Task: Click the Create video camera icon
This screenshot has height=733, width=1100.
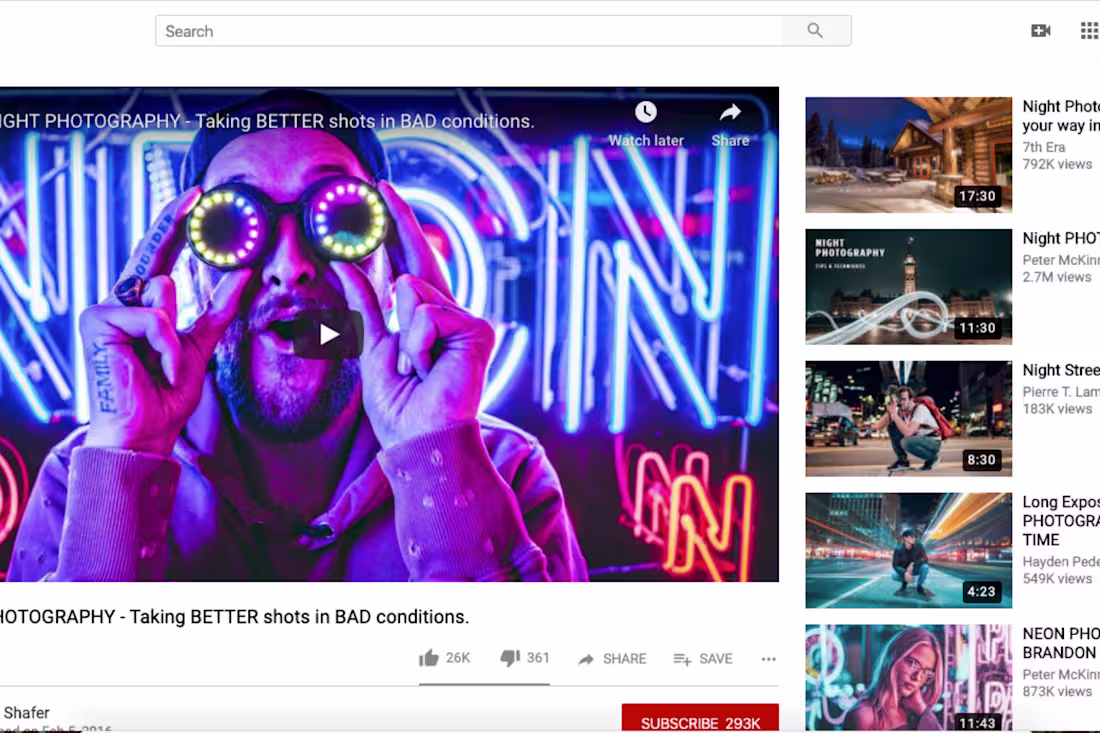Action: 1040,30
